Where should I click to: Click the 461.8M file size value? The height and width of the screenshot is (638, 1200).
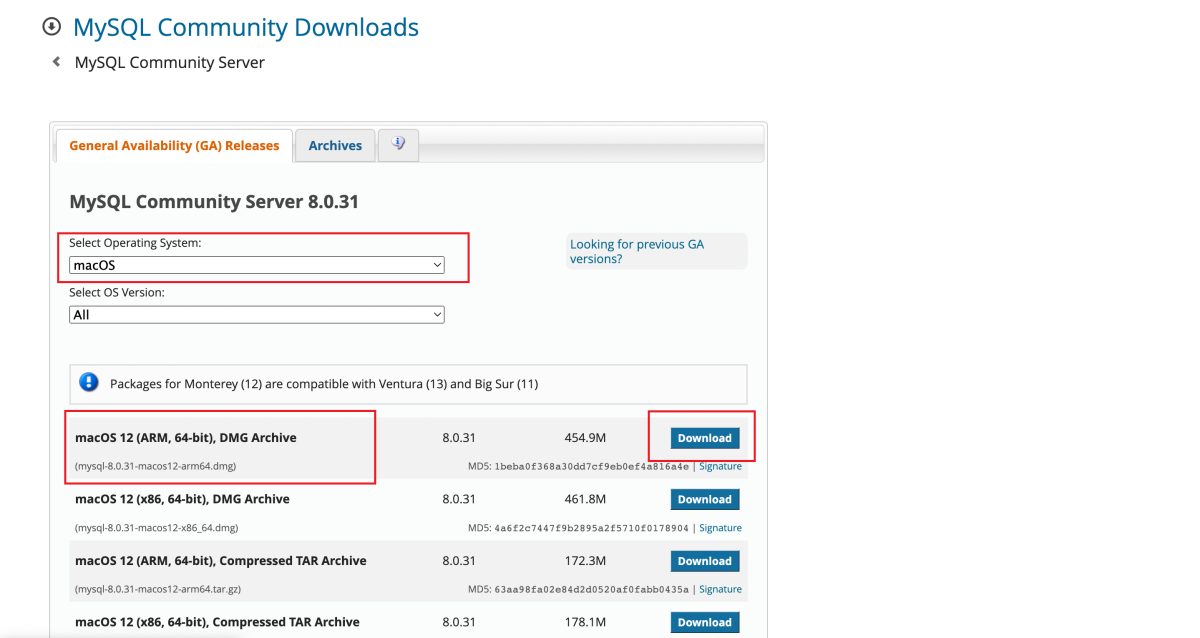tap(585, 499)
